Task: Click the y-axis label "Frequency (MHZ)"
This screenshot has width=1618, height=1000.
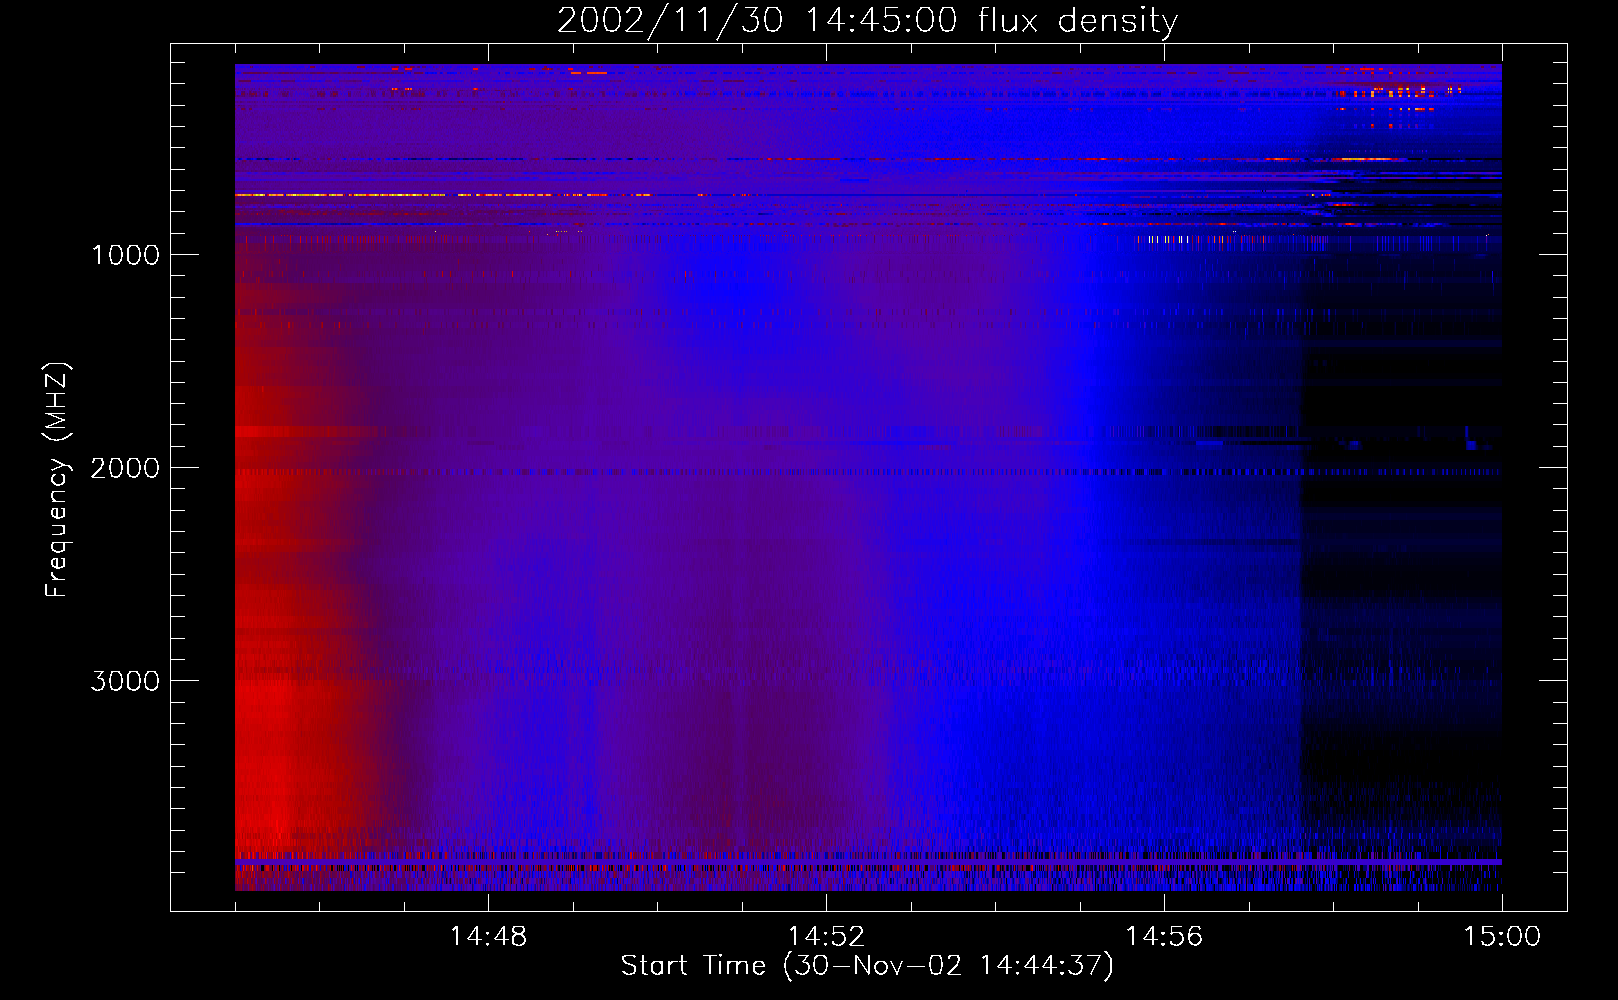Action: coord(57,480)
